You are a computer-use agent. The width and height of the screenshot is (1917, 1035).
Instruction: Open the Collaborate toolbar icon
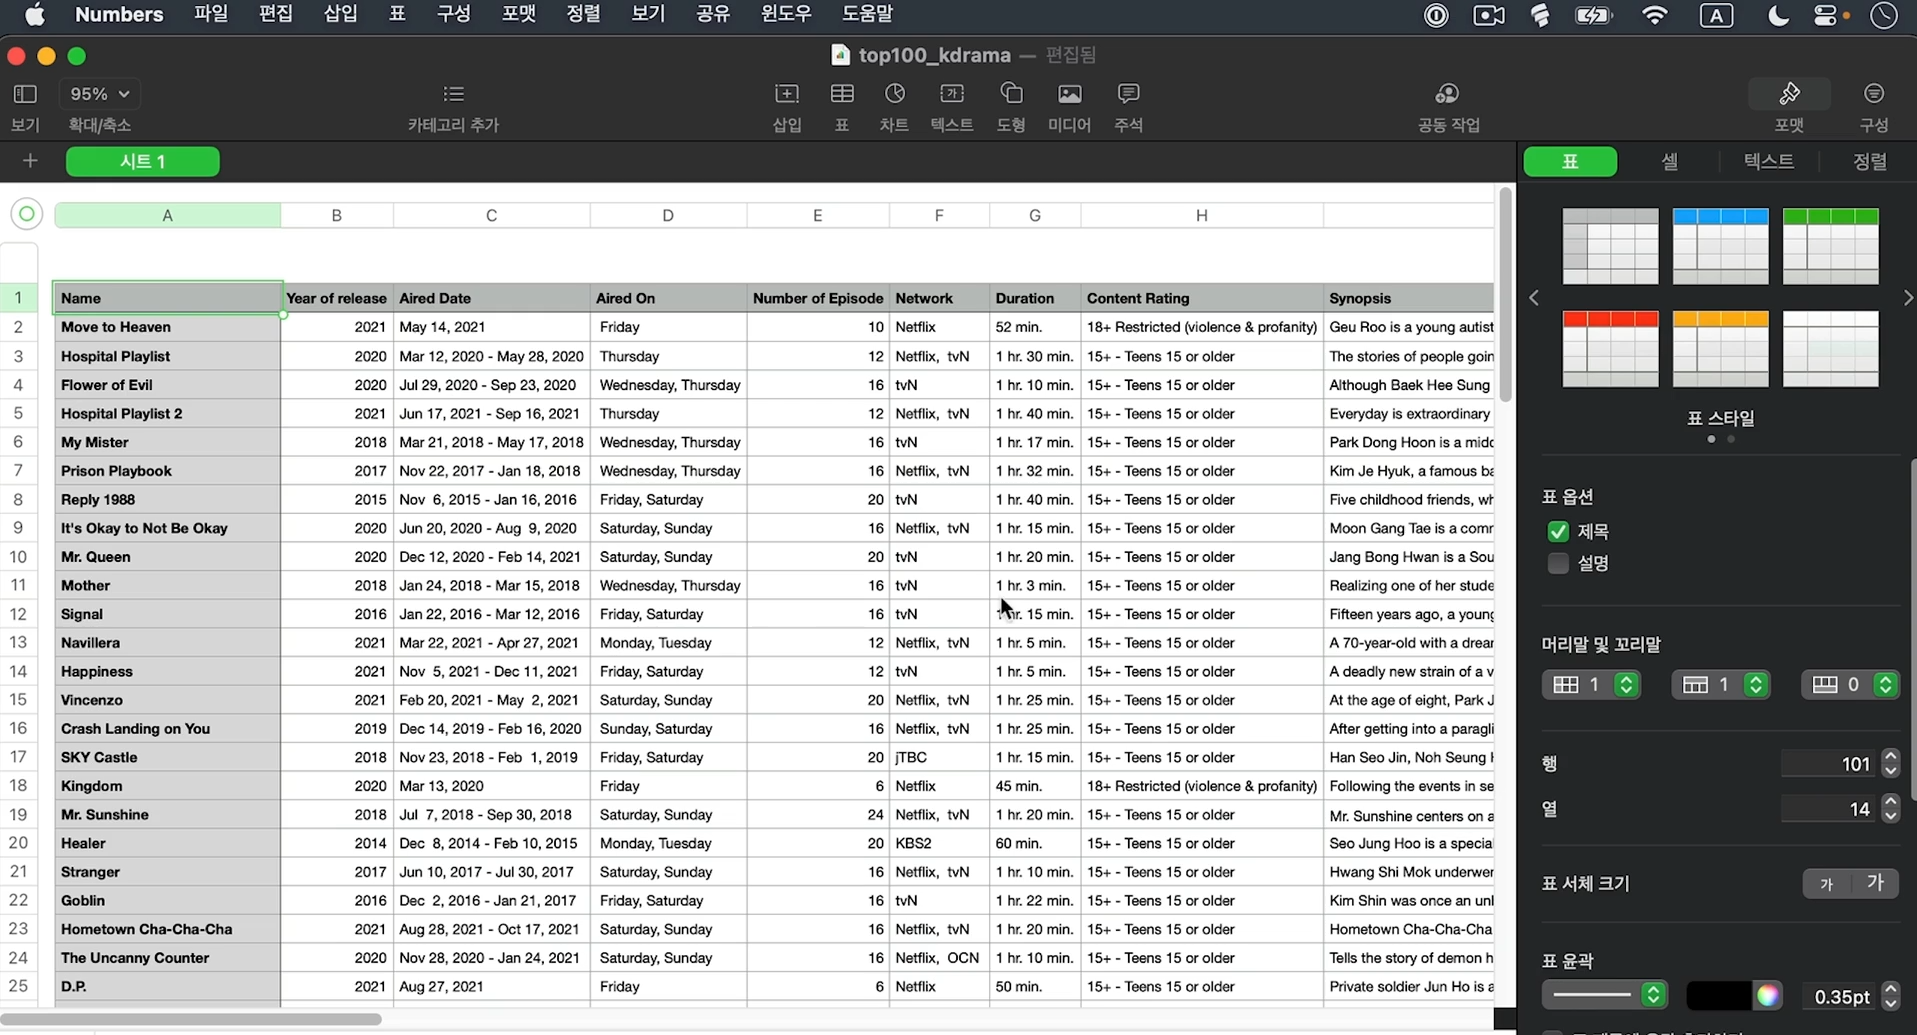[x=1447, y=94]
